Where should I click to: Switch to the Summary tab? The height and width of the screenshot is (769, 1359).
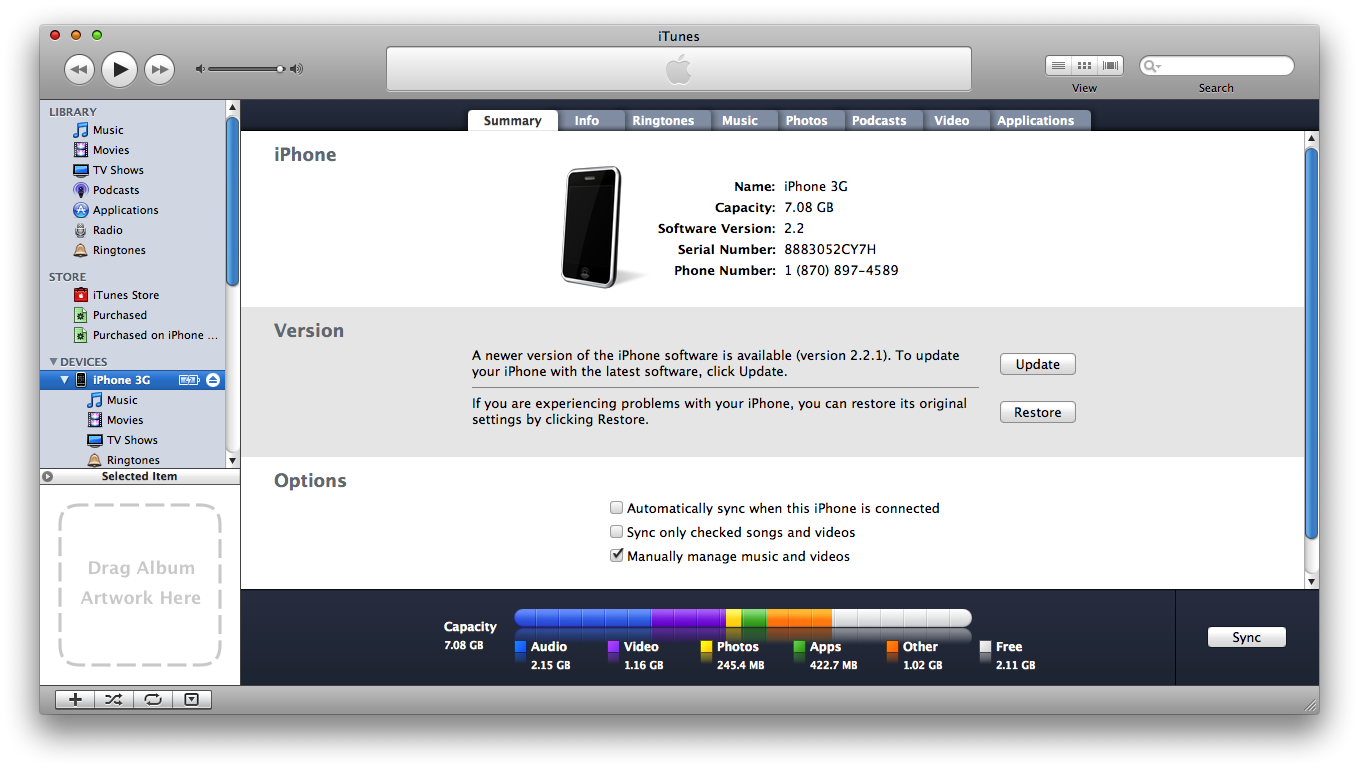point(512,120)
